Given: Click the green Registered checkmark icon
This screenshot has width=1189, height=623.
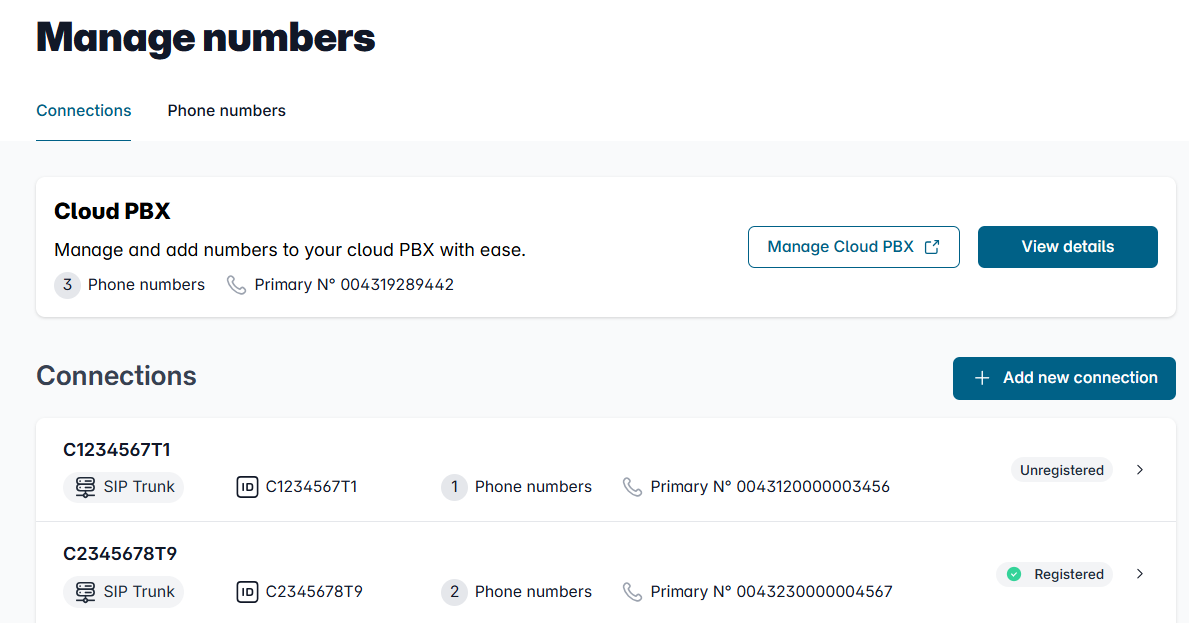Looking at the screenshot, I should point(1014,574).
